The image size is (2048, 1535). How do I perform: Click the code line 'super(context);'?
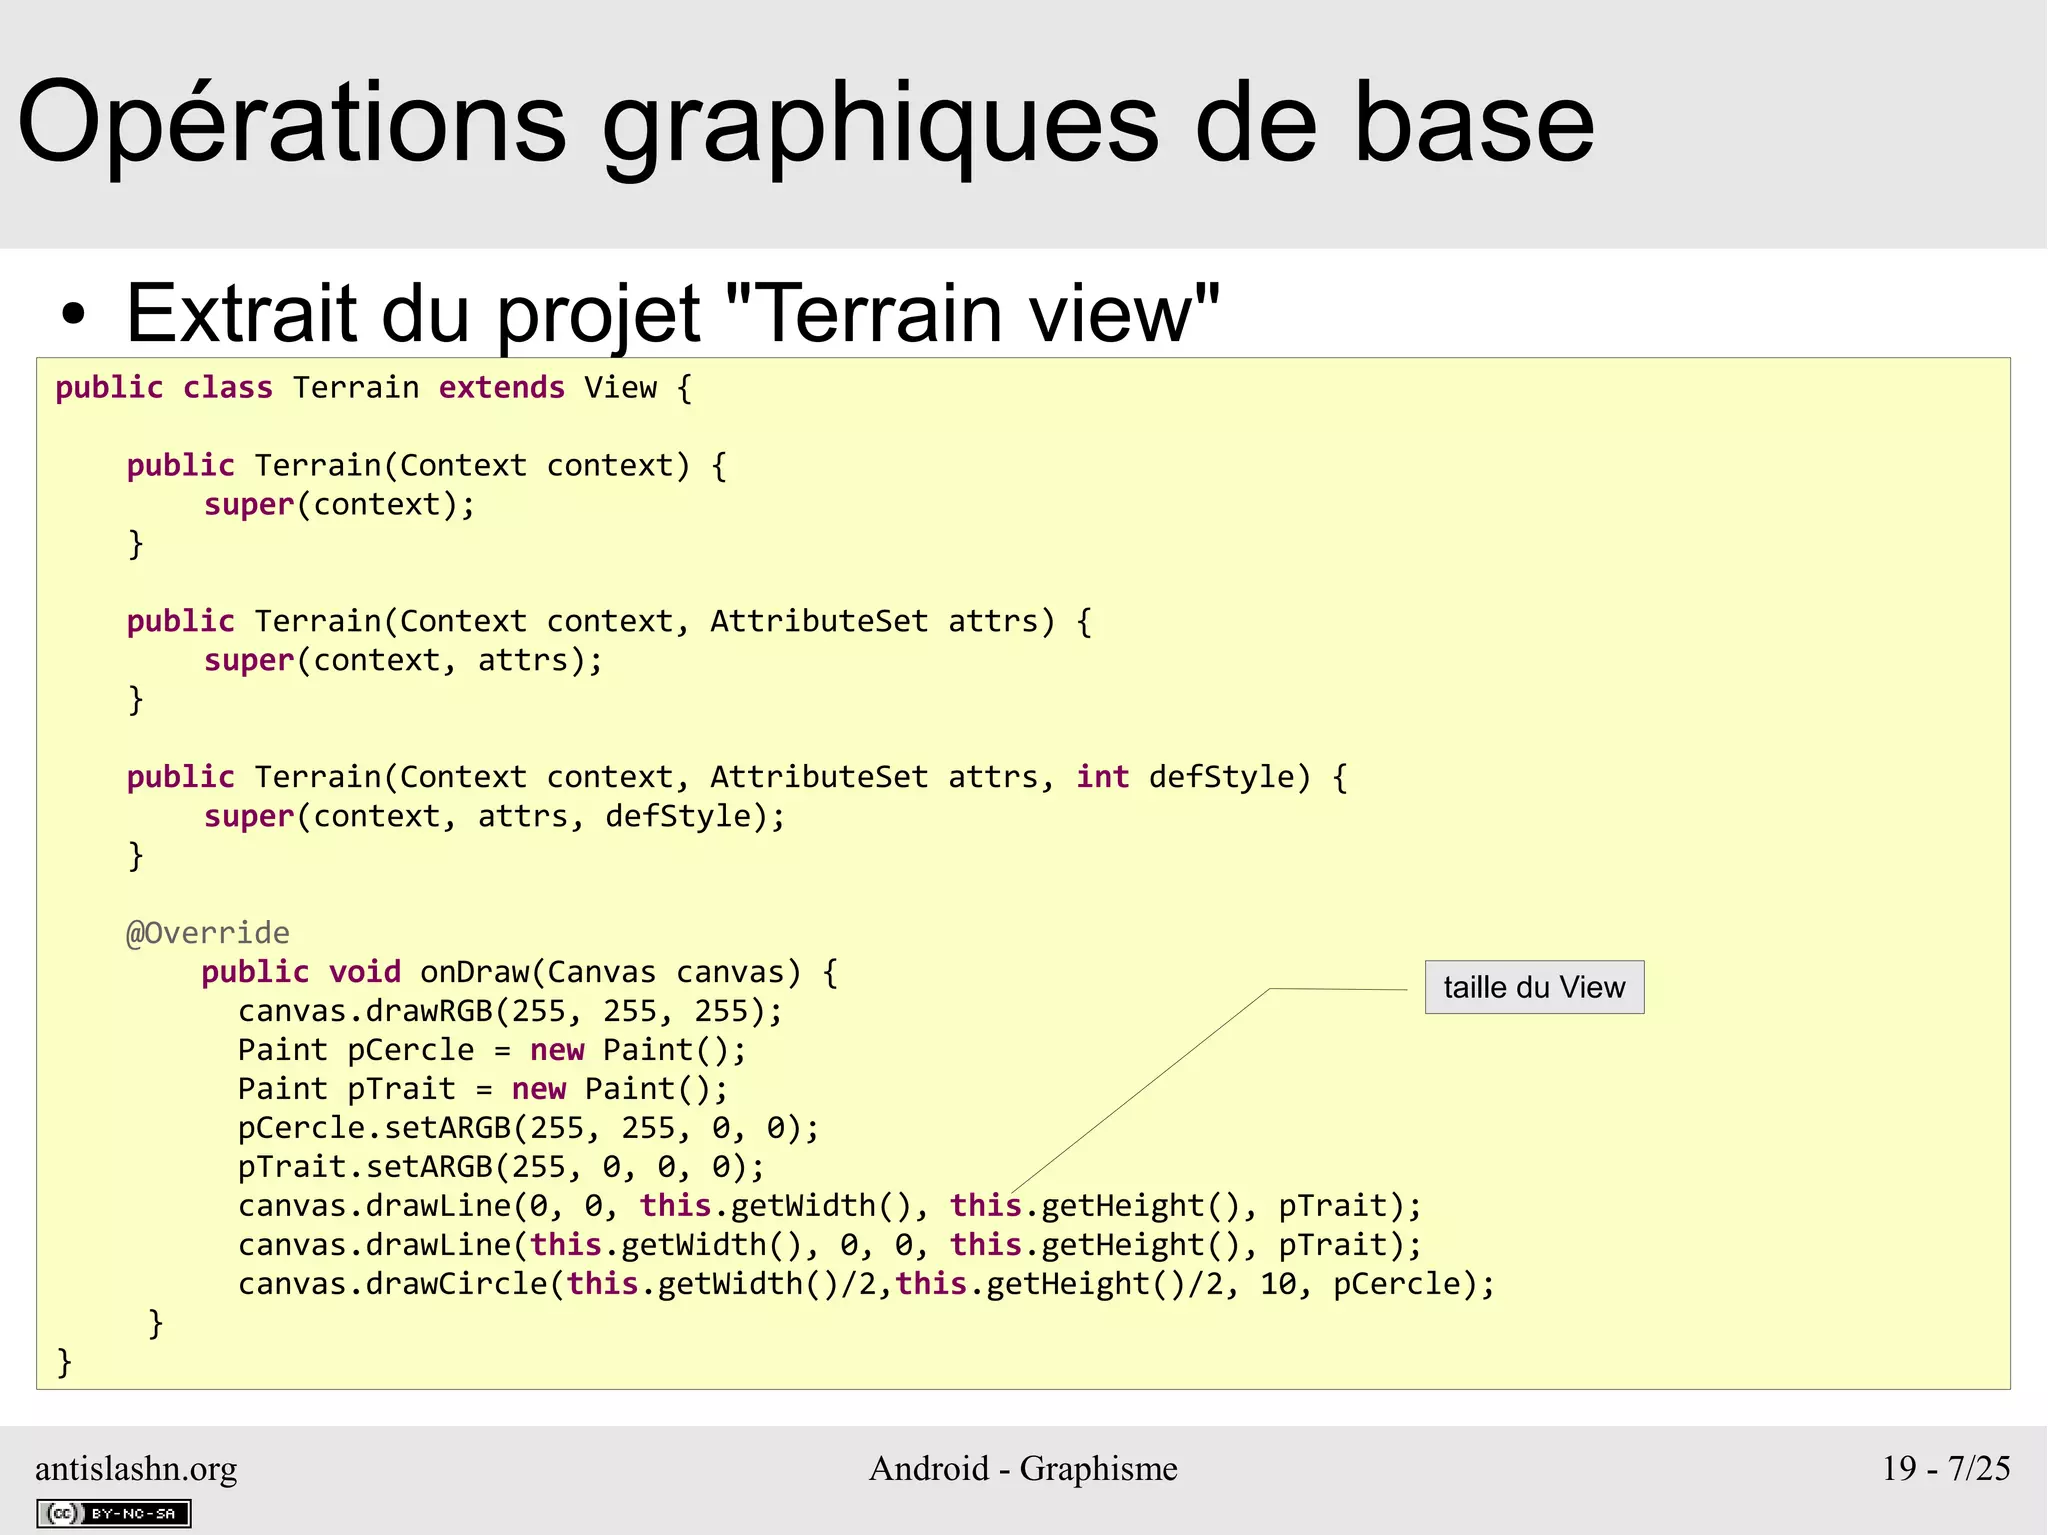pyautogui.click(x=340, y=505)
